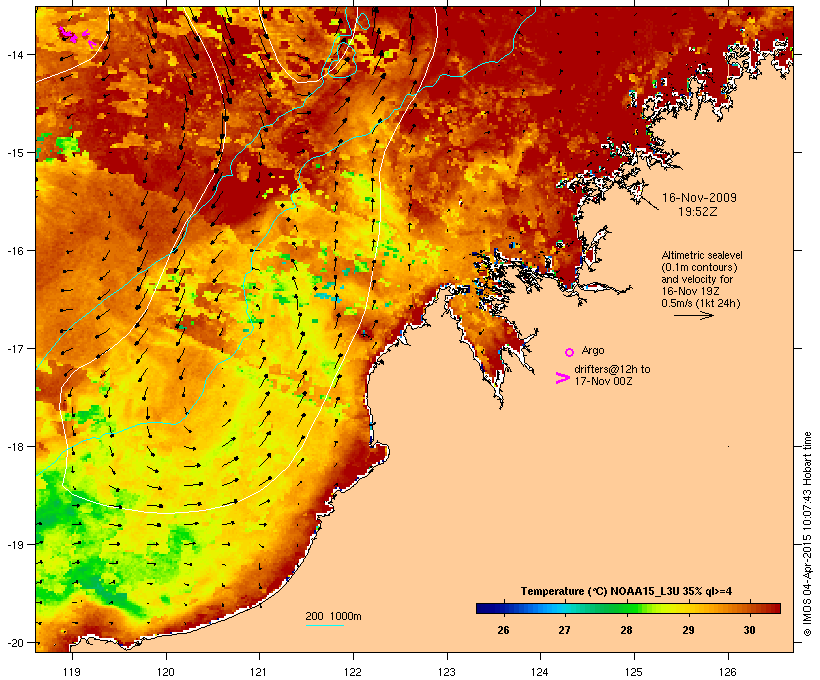Click the magenta Argo circle legend symbol
The width and height of the screenshot is (820, 680).
click(570, 352)
